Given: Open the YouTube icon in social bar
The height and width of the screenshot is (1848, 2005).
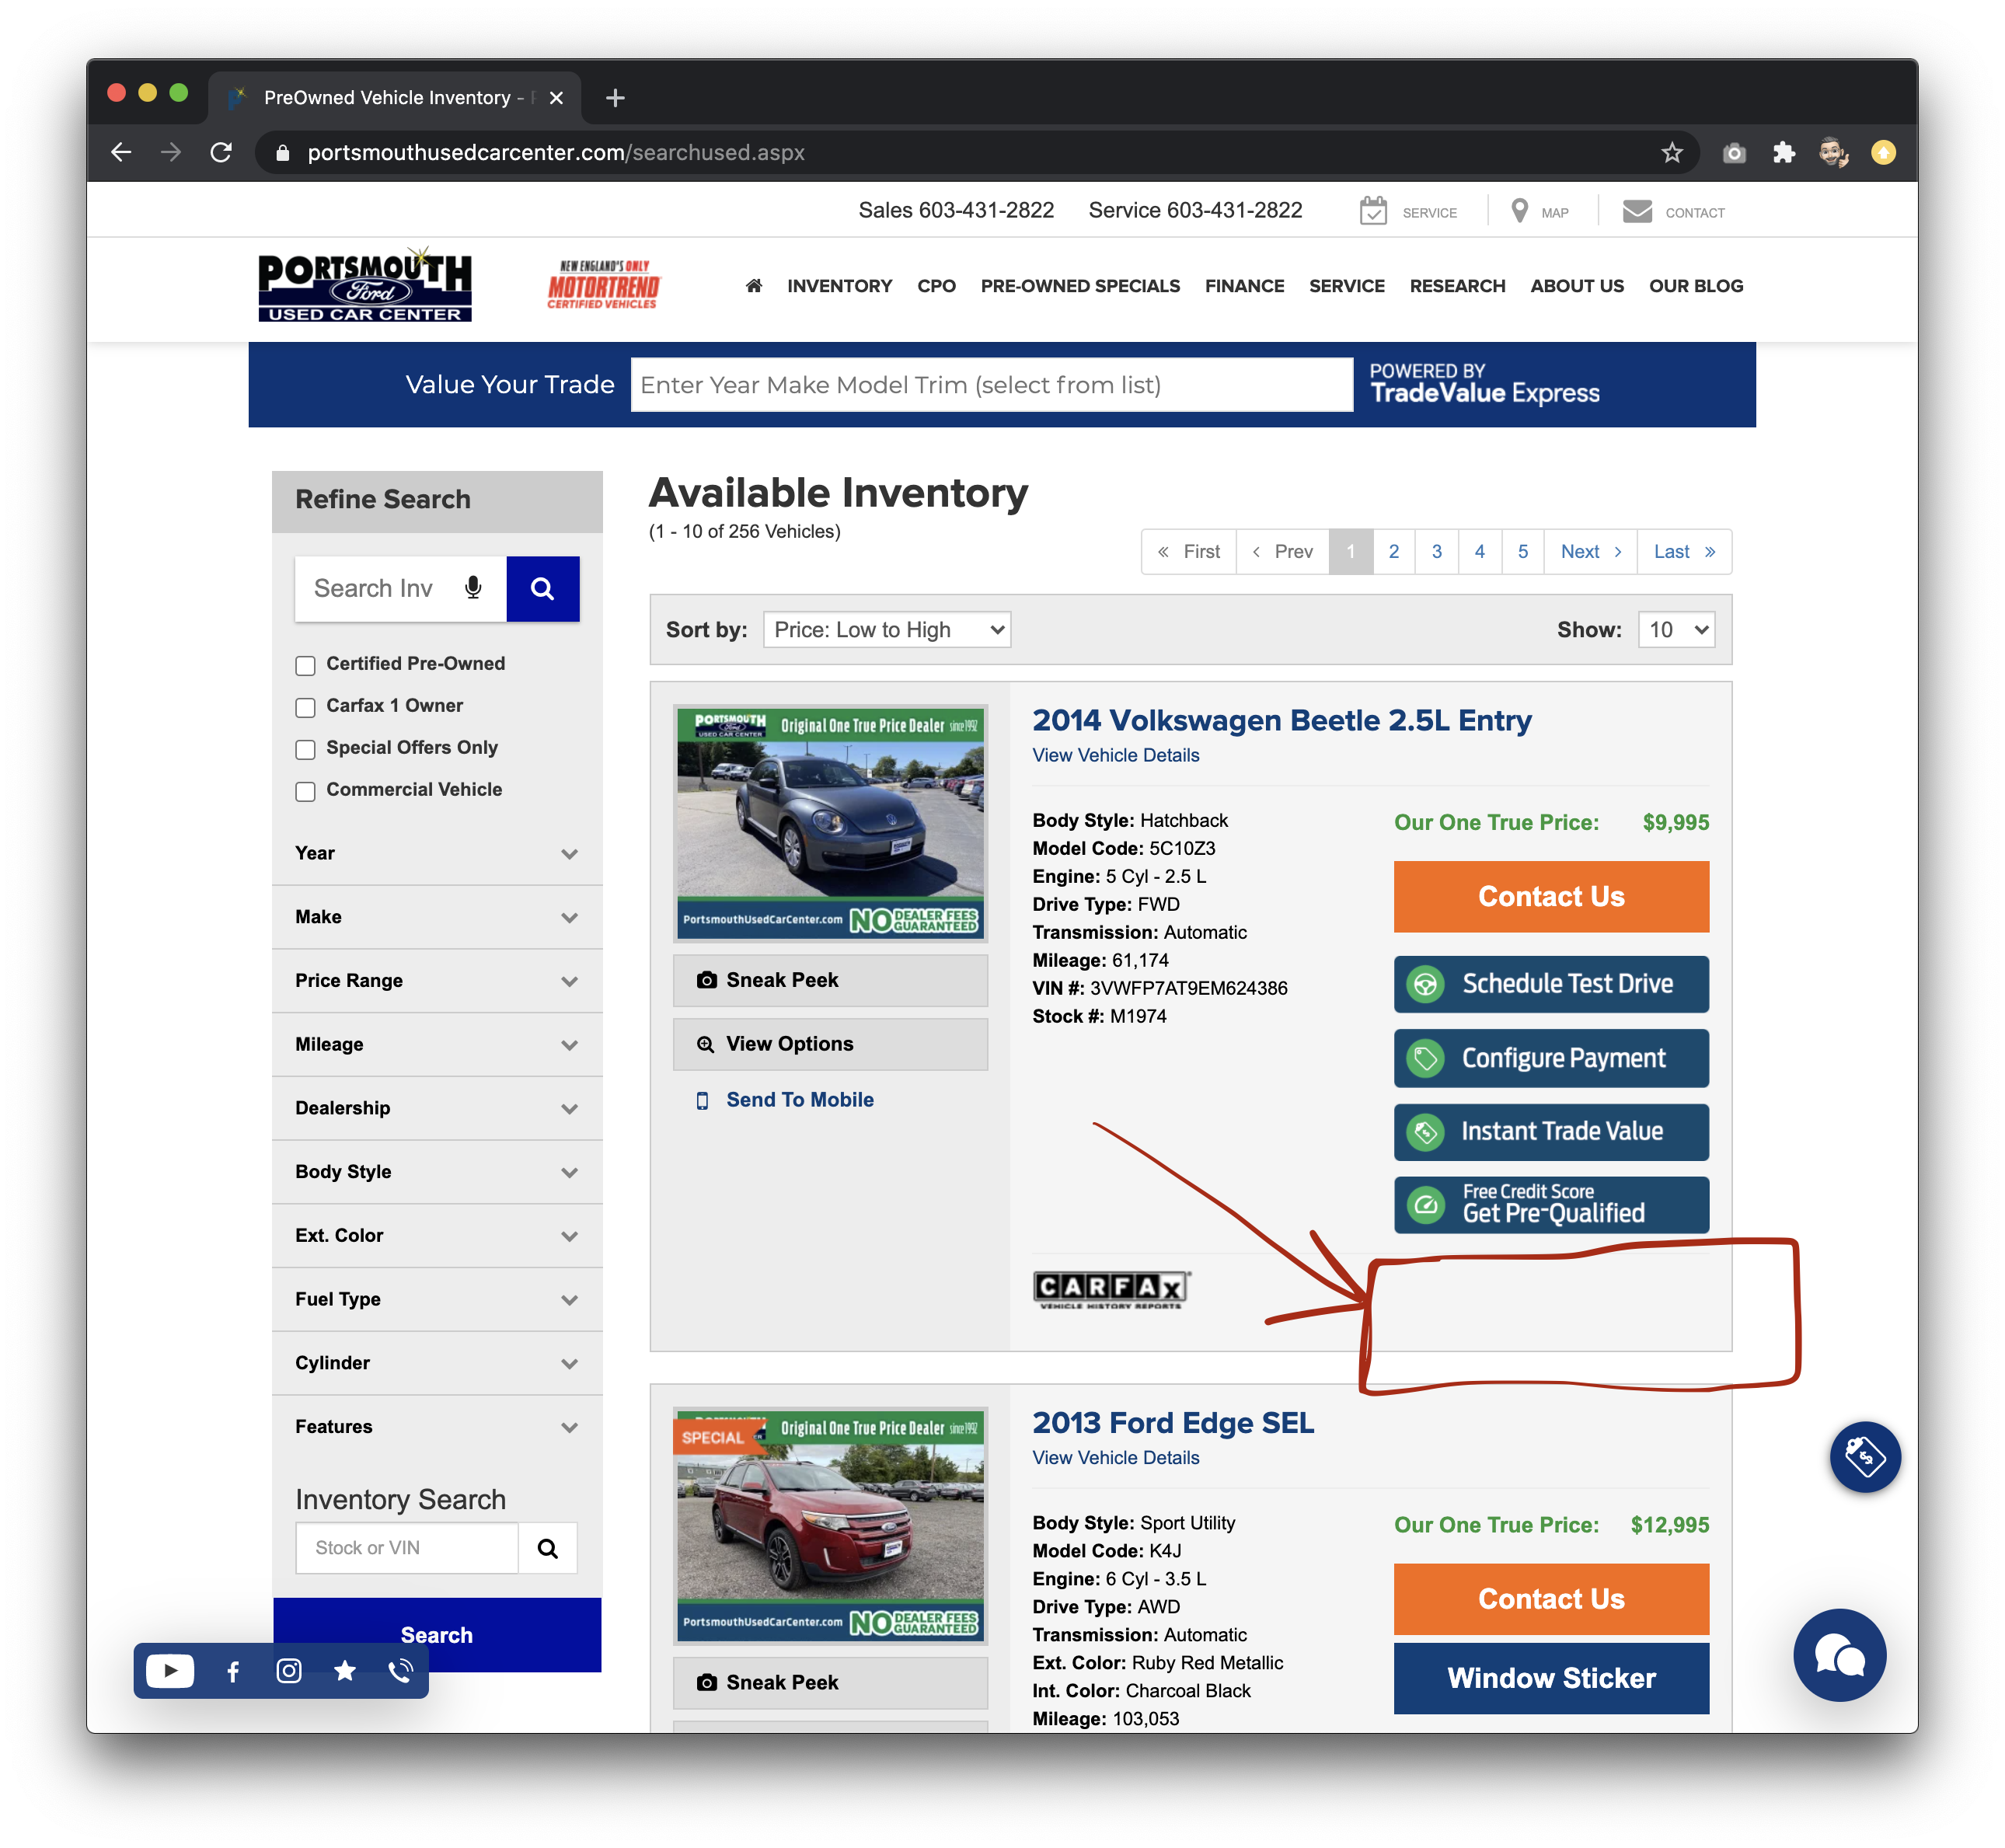Looking at the screenshot, I should pos(170,1671).
